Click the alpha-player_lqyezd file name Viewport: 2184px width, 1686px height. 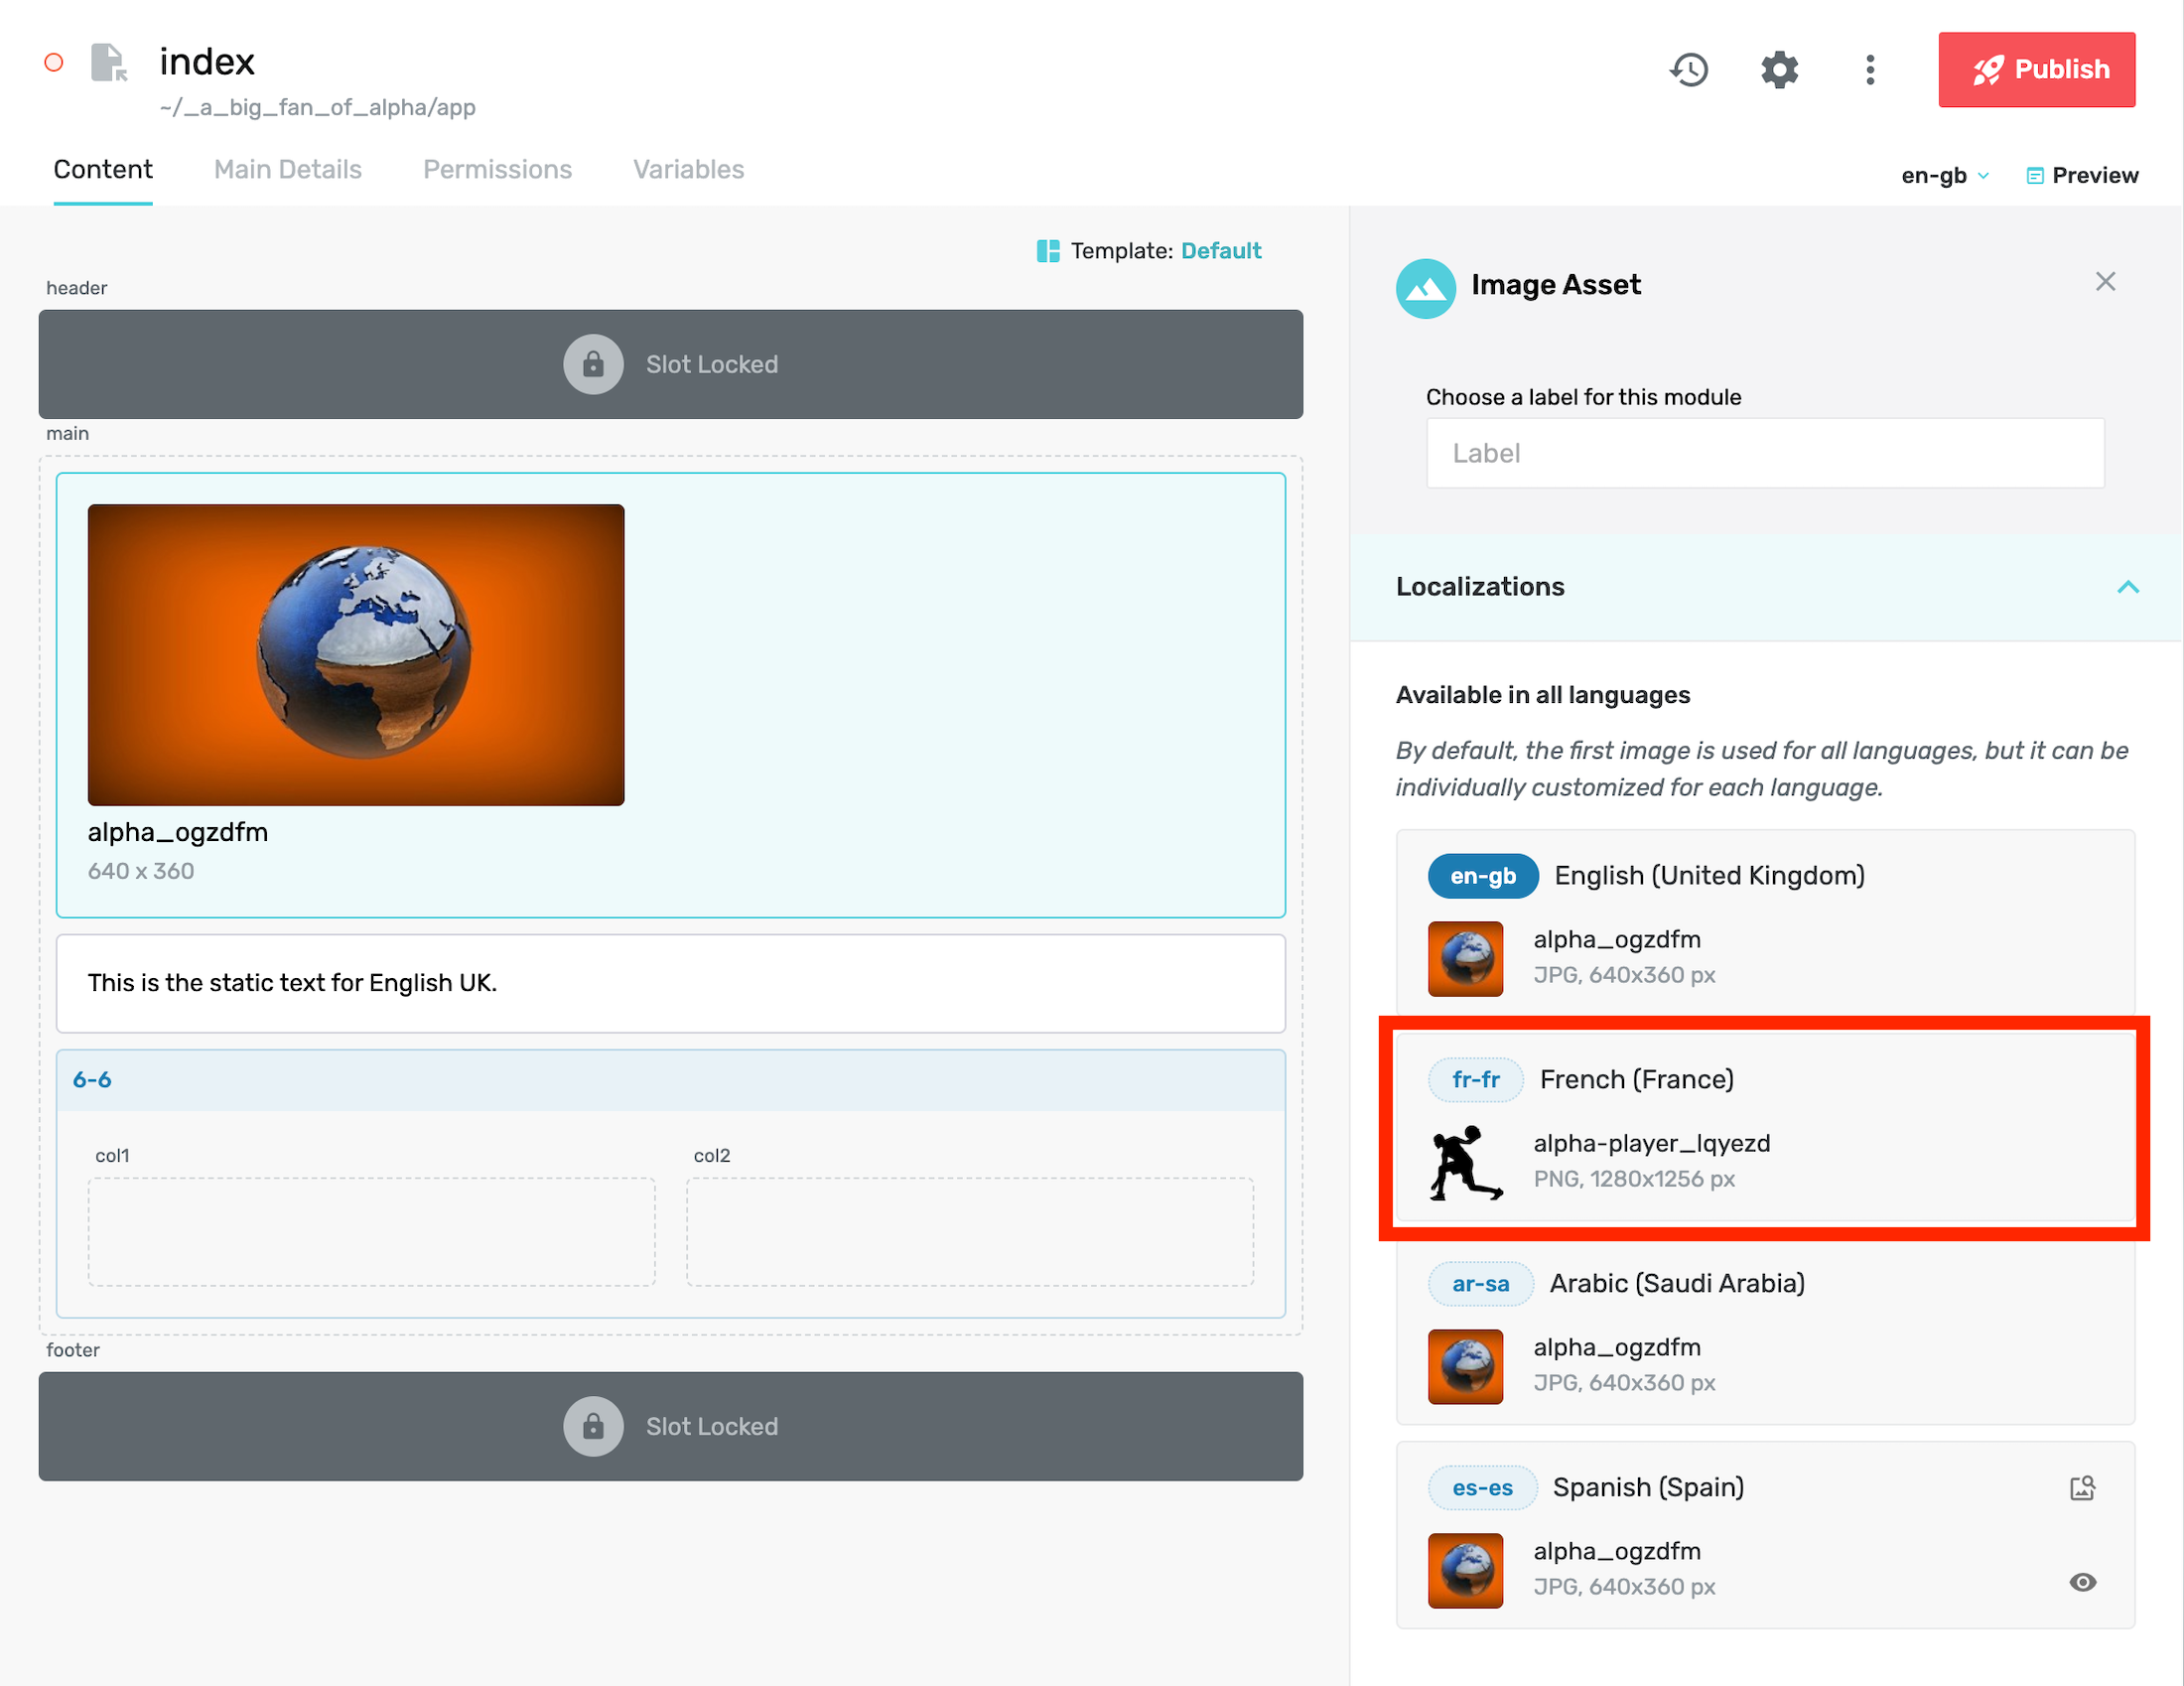click(x=1652, y=1143)
